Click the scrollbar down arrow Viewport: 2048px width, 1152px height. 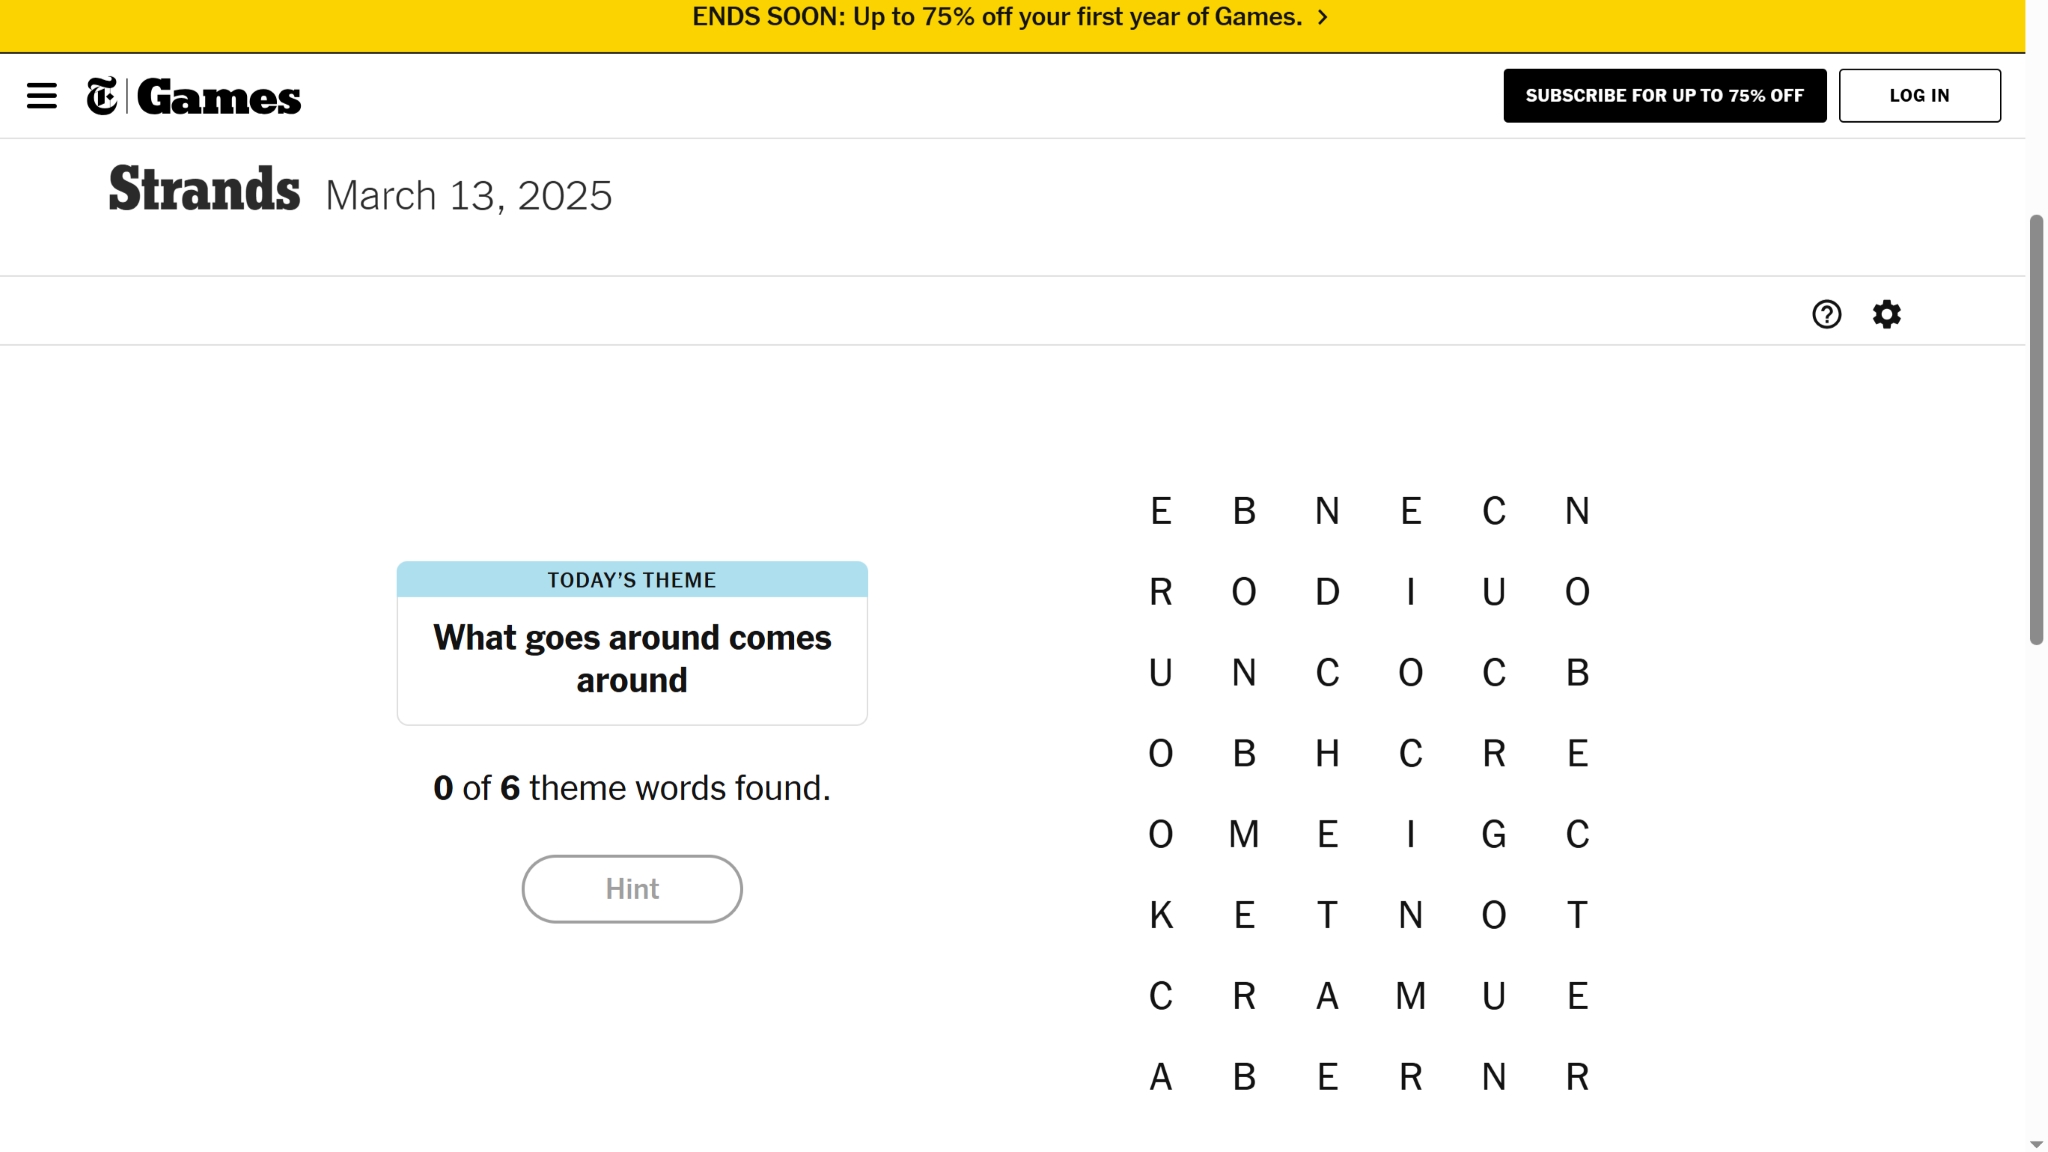[2036, 1143]
